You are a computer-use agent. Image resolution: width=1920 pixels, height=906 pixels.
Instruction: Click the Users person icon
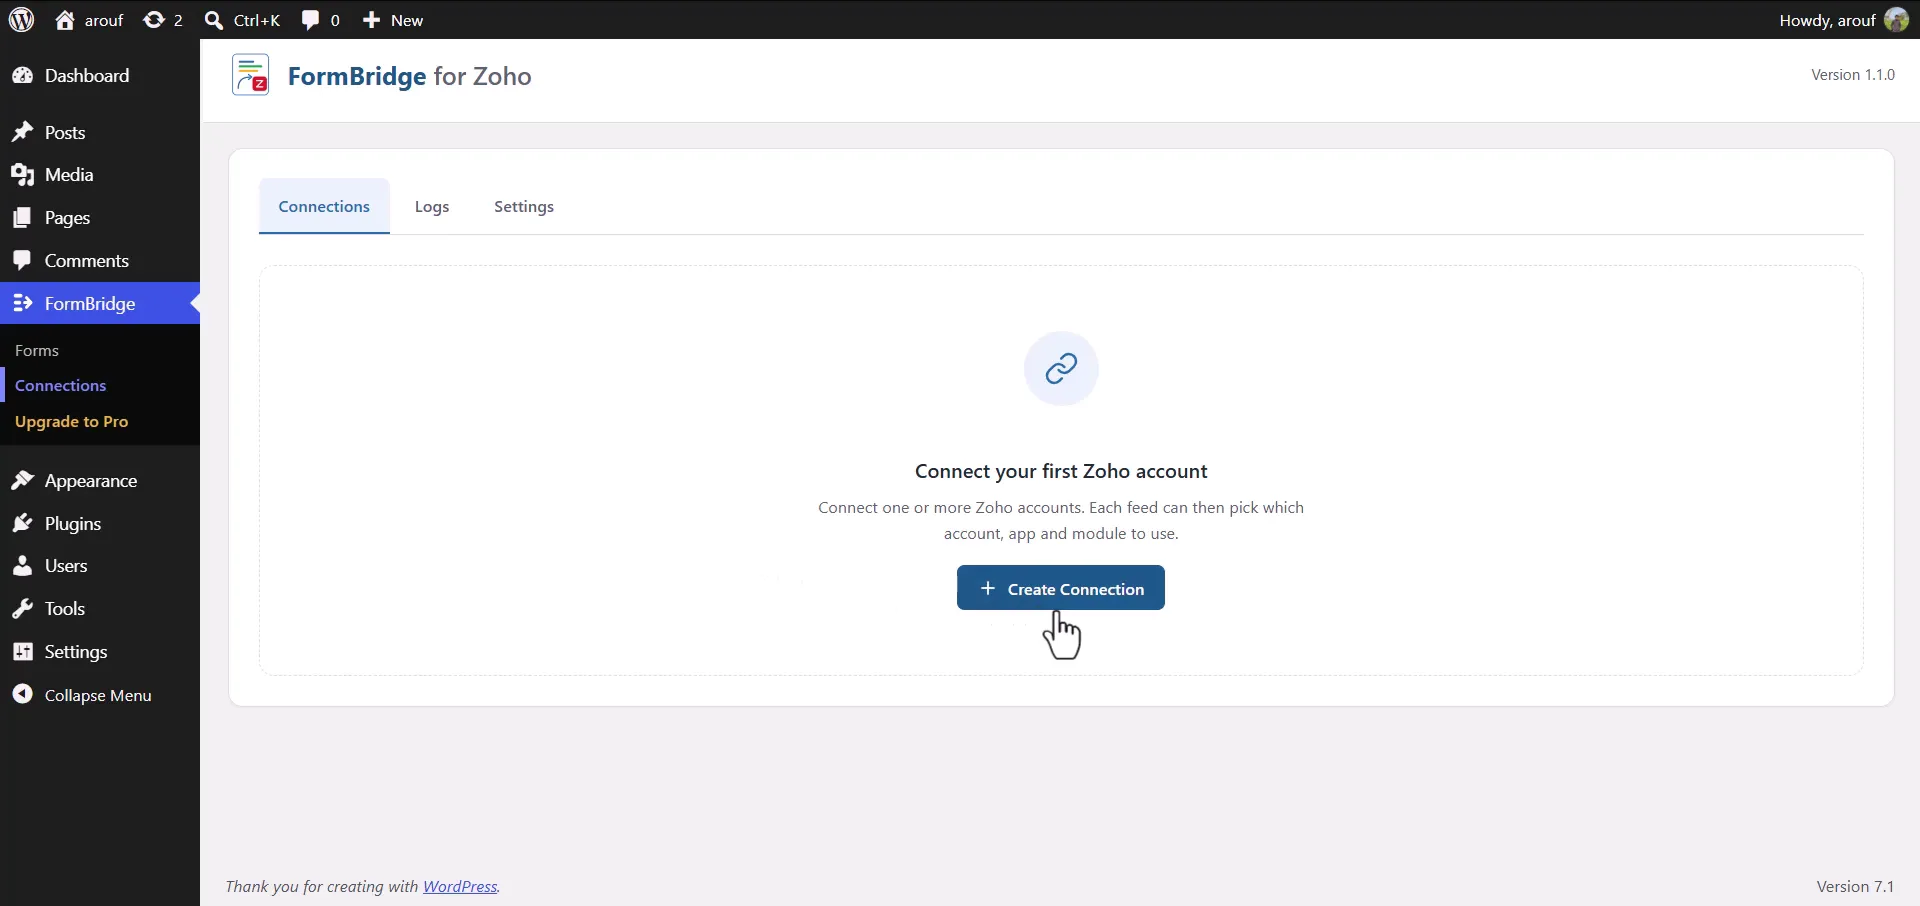22,566
